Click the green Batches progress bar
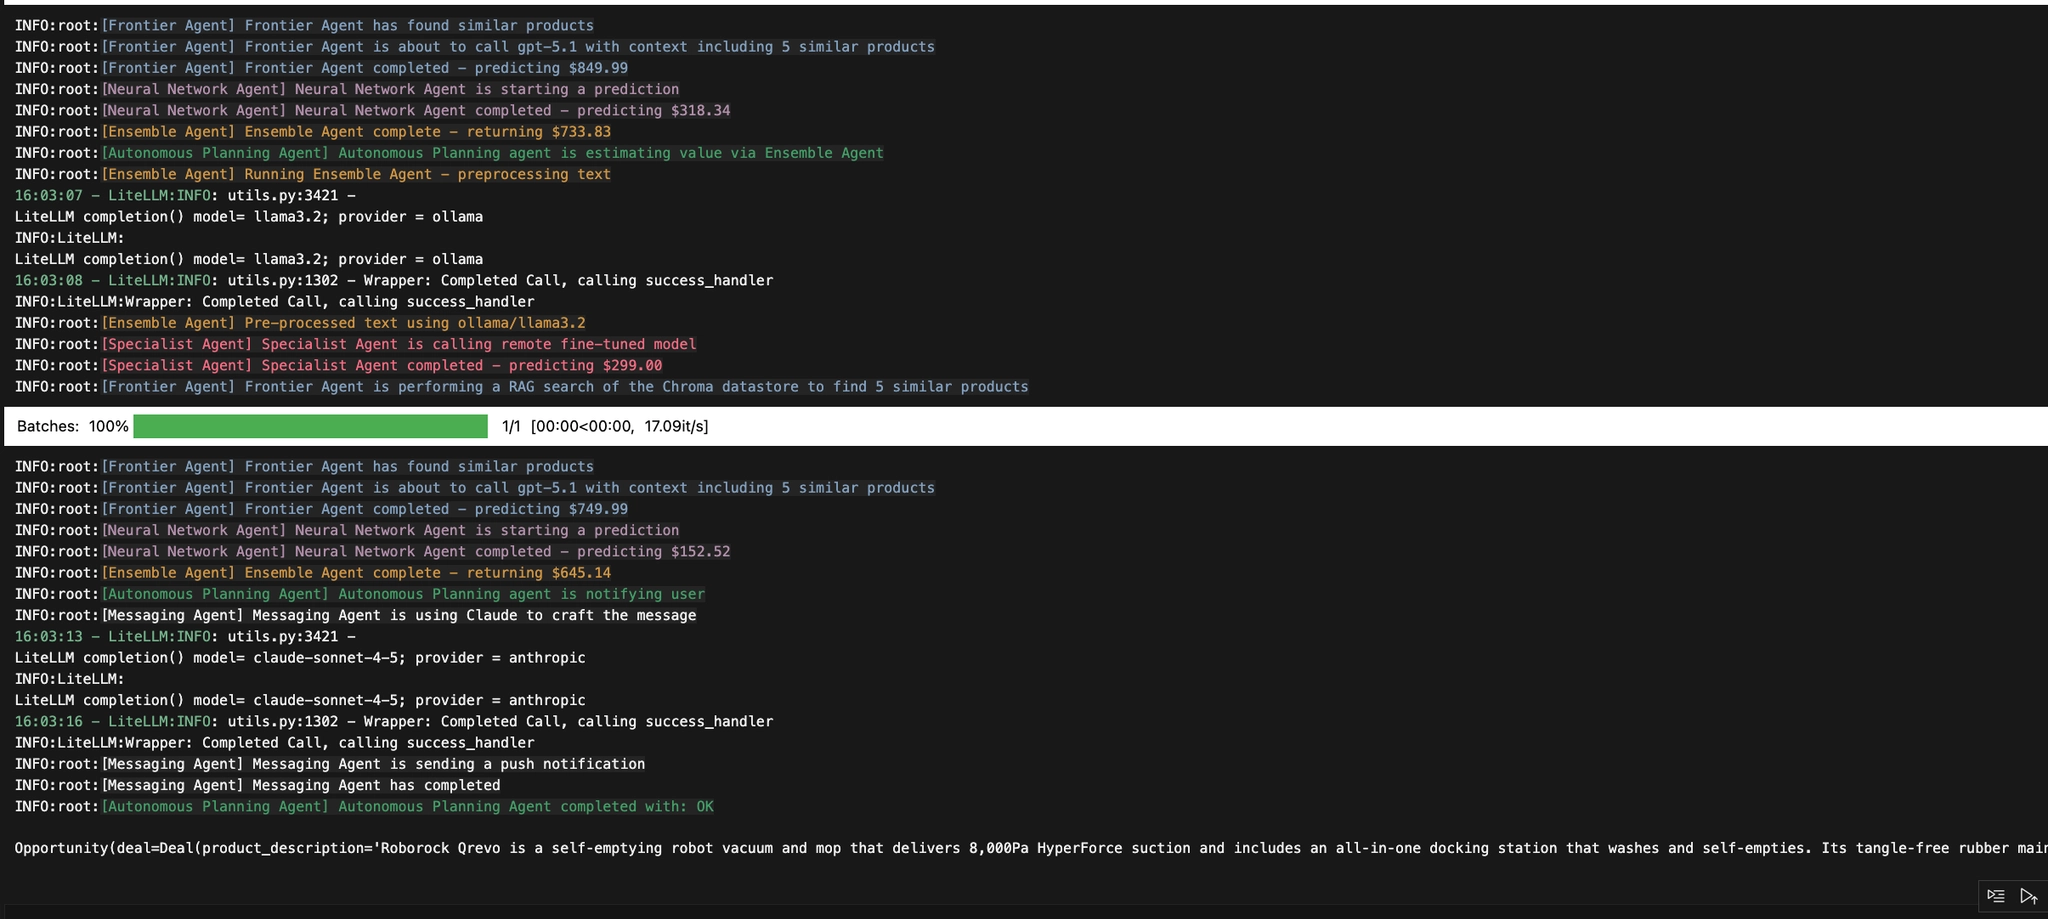This screenshot has width=2048, height=919. 310,426
